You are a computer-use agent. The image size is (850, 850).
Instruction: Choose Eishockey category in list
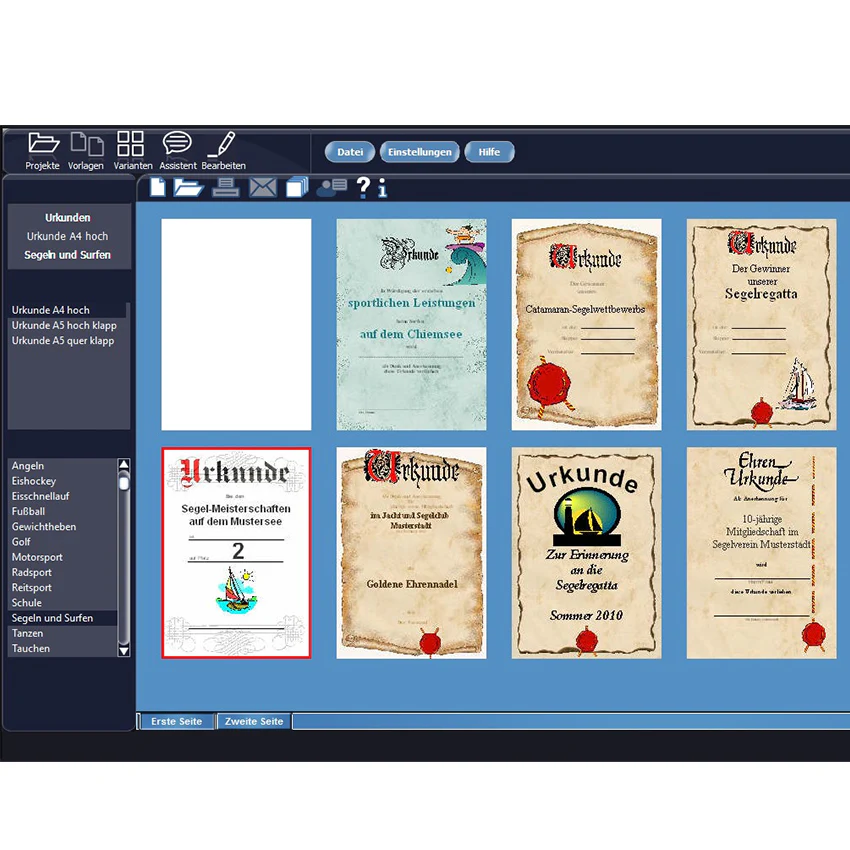pyautogui.click(x=62, y=481)
